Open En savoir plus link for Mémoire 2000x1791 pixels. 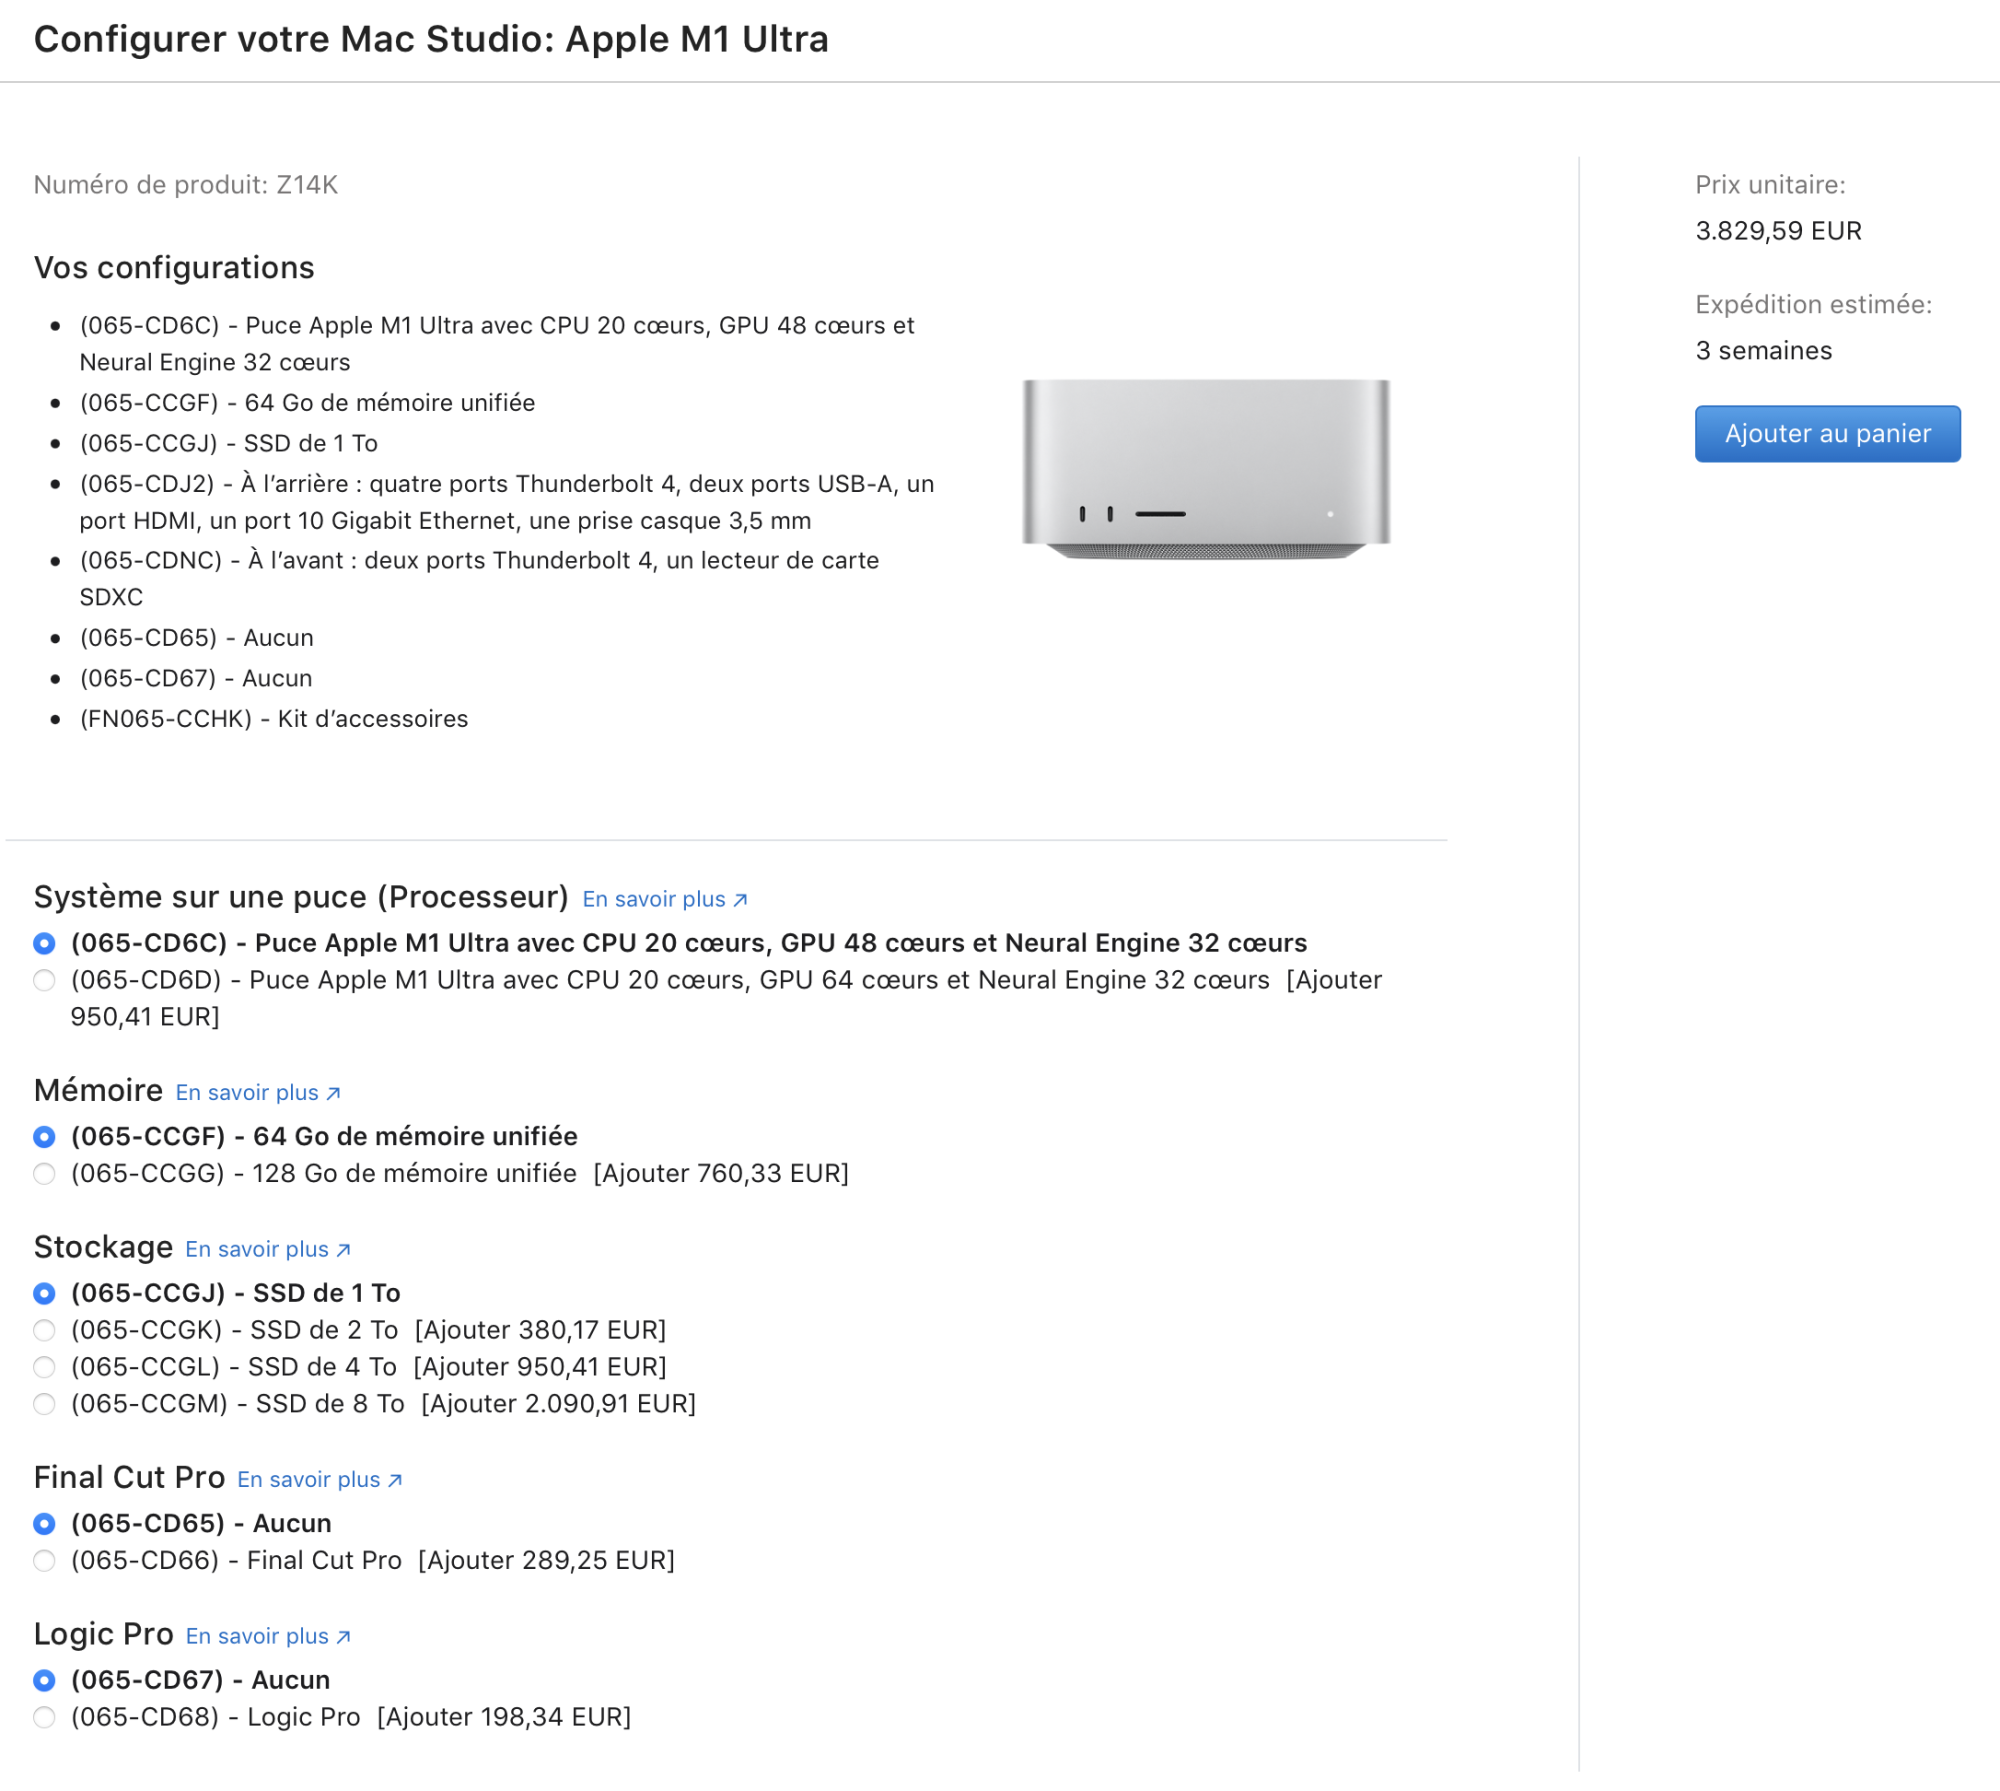tap(247, 1092)
